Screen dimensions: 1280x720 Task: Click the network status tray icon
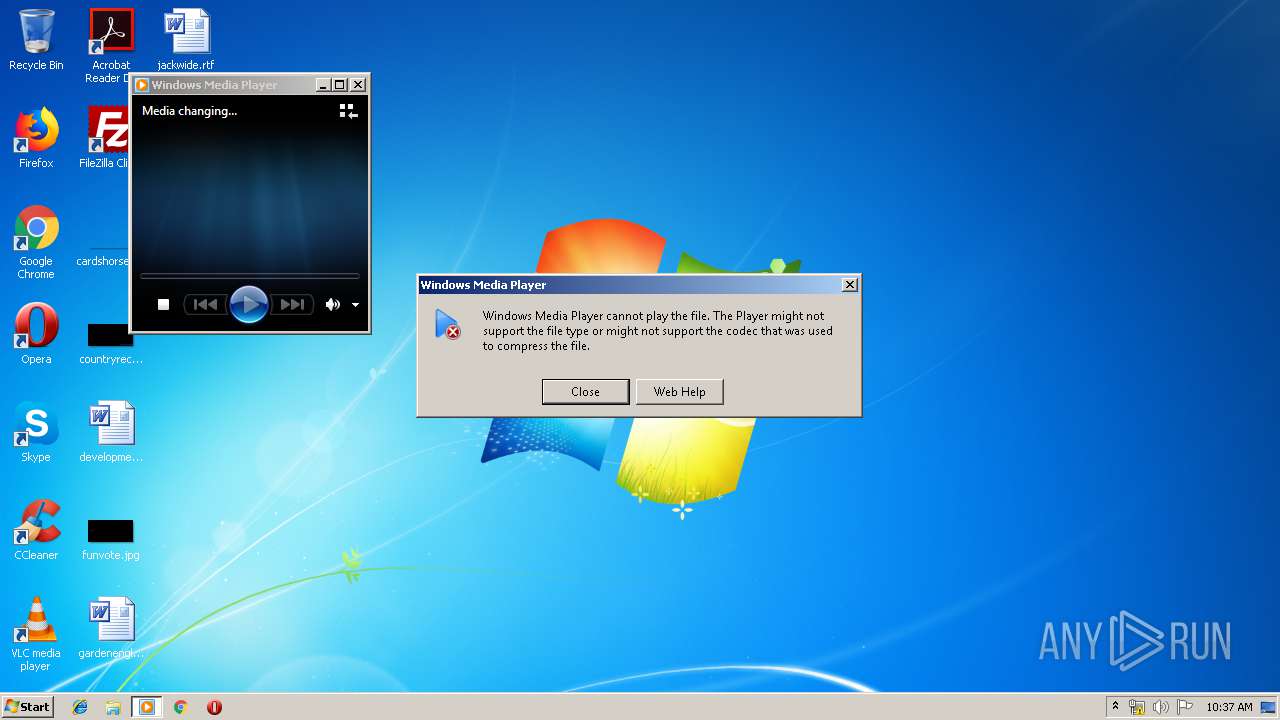tap(1137, 707)
